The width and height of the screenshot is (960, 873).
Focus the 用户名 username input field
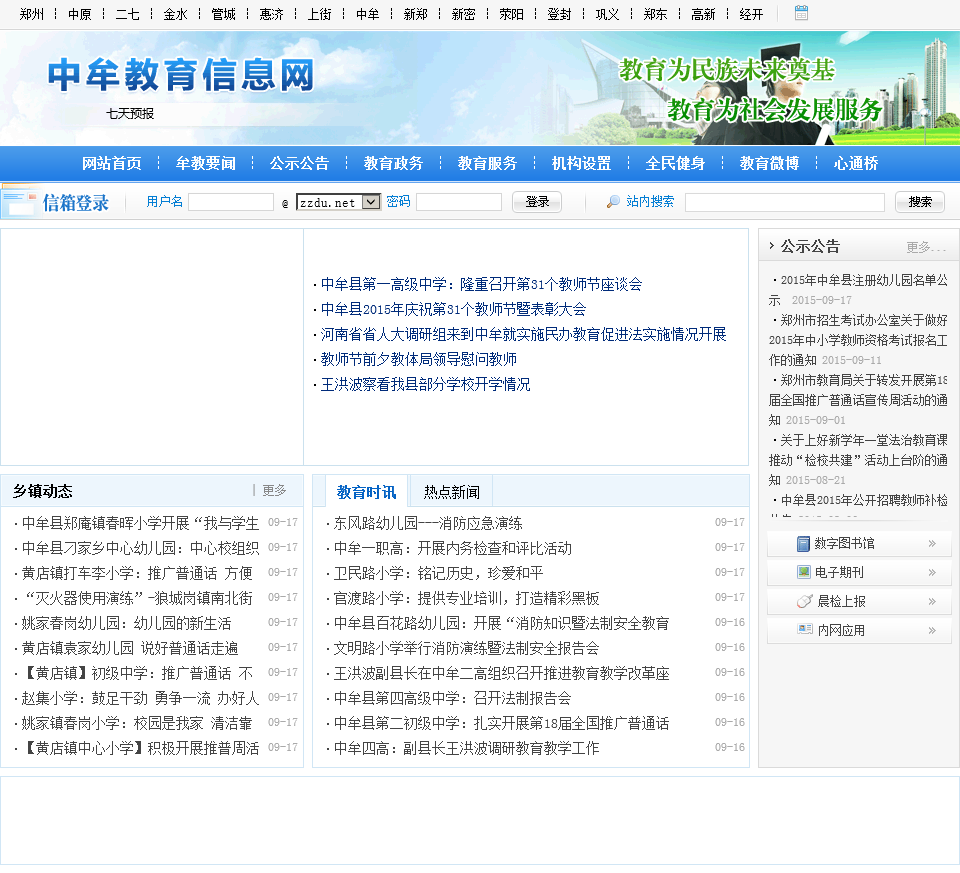[x=231, y=202]
